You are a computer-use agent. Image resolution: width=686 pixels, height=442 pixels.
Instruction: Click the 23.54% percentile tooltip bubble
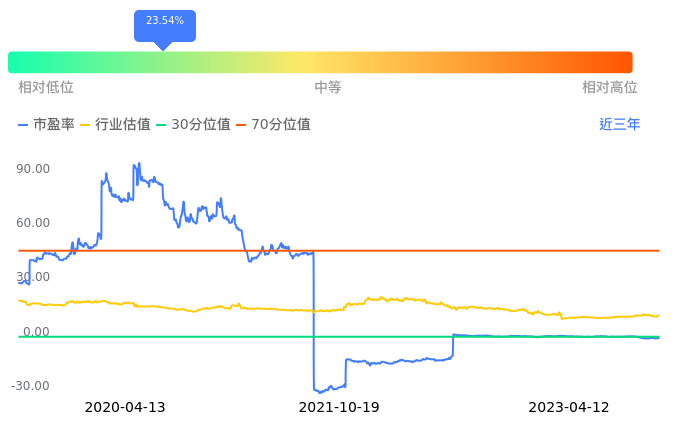pos(164,23)
